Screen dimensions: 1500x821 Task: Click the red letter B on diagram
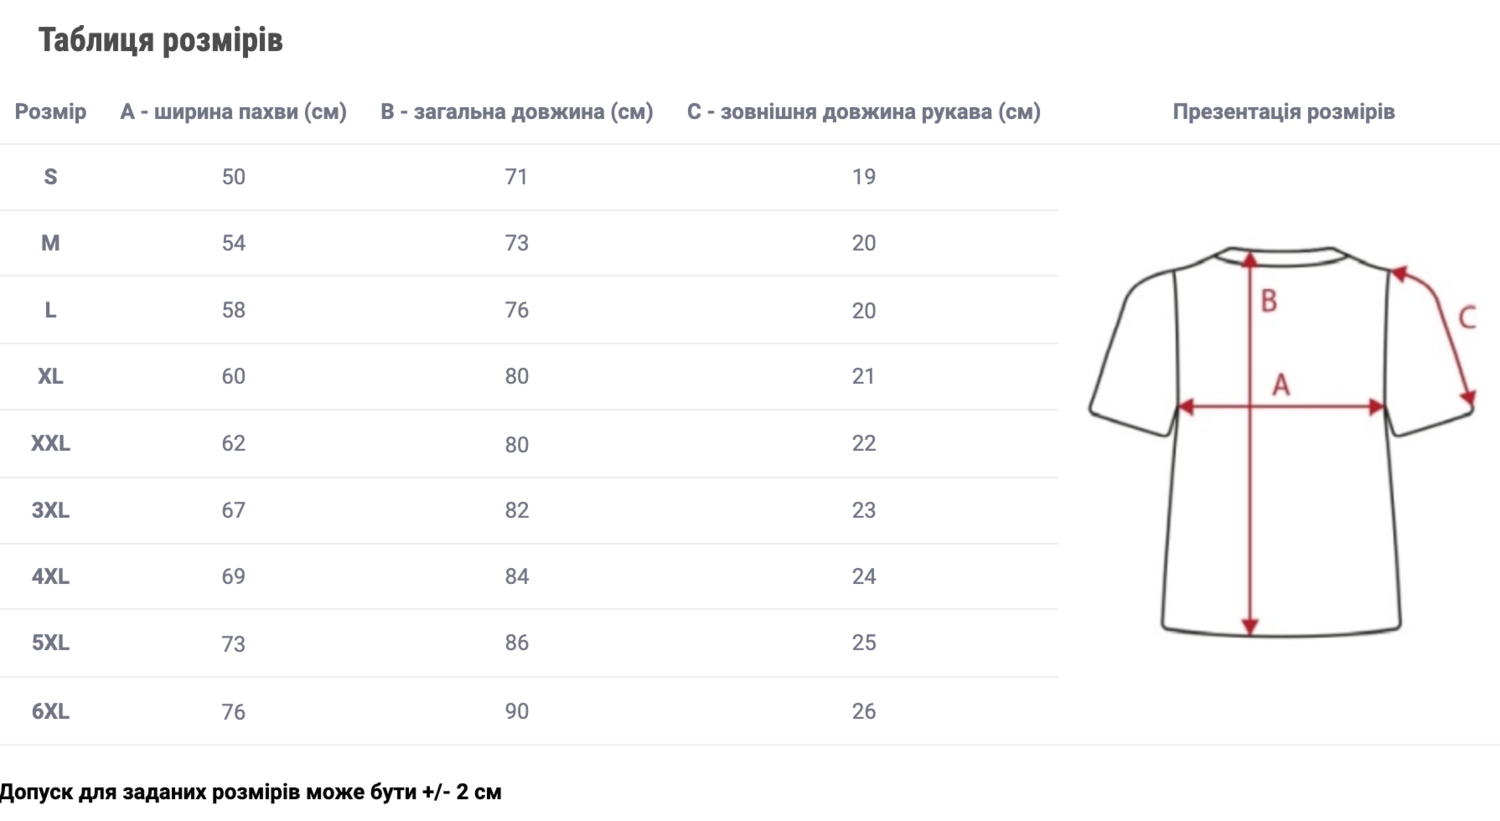point(1268,301)
